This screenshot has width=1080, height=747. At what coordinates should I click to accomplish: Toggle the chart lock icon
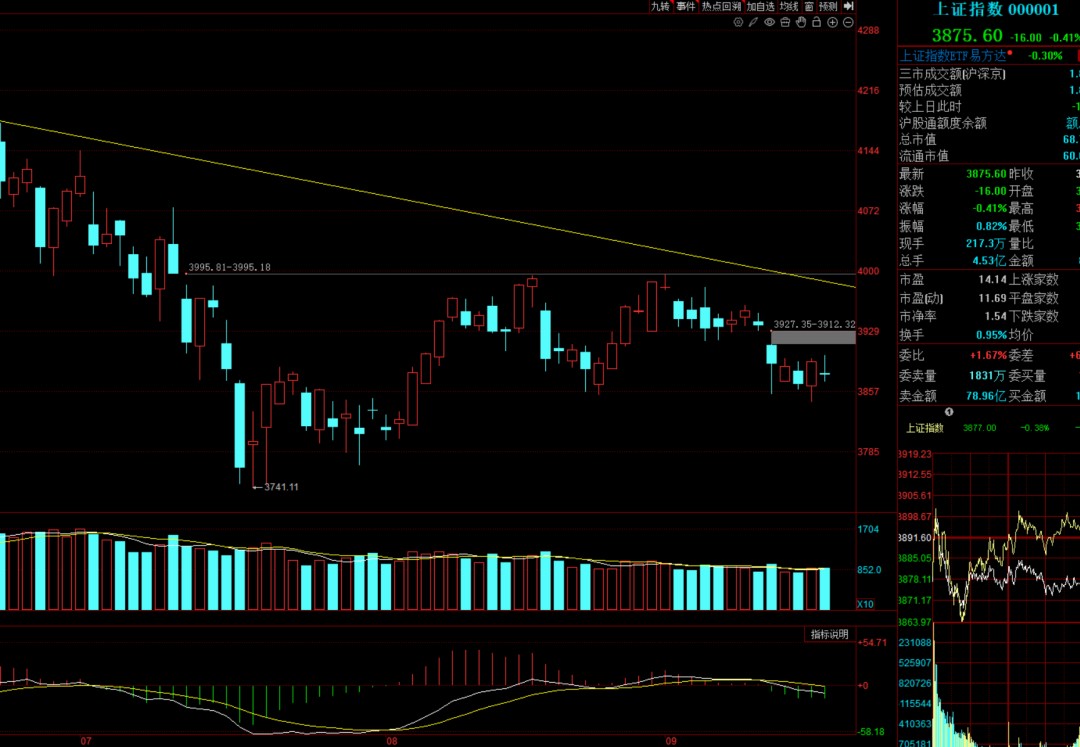tap(816, 22)
